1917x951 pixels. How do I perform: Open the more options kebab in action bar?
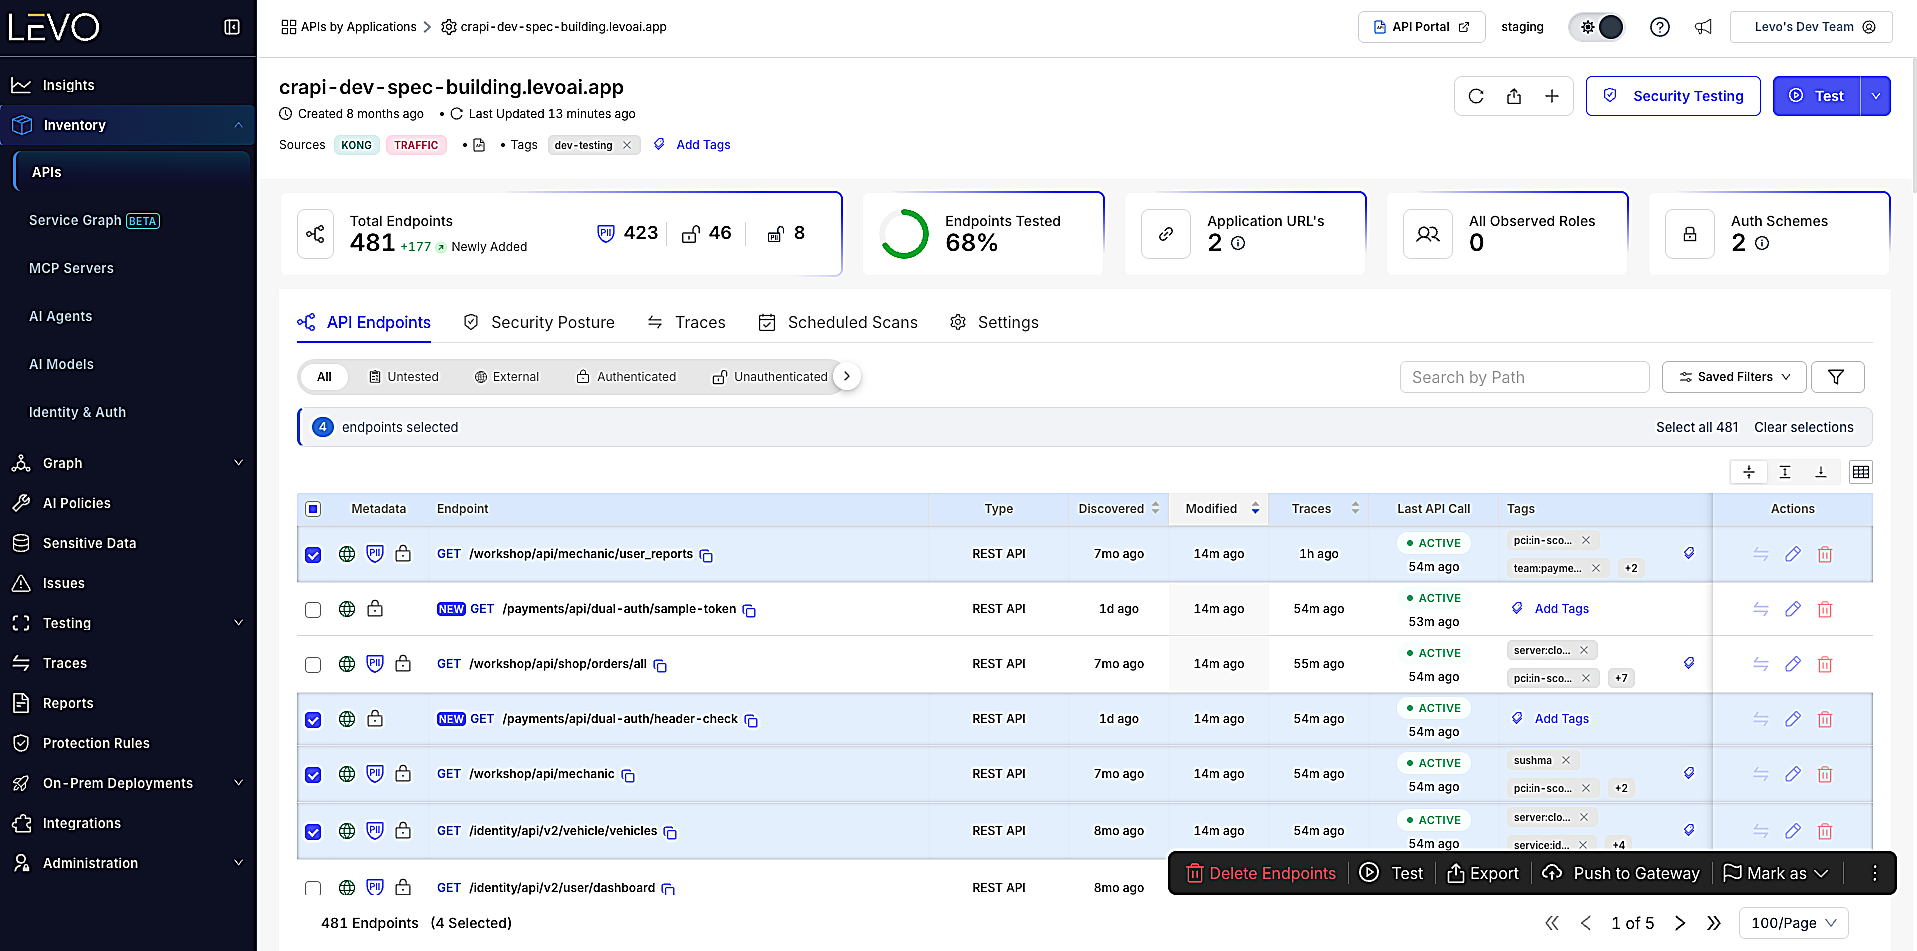1875,873
